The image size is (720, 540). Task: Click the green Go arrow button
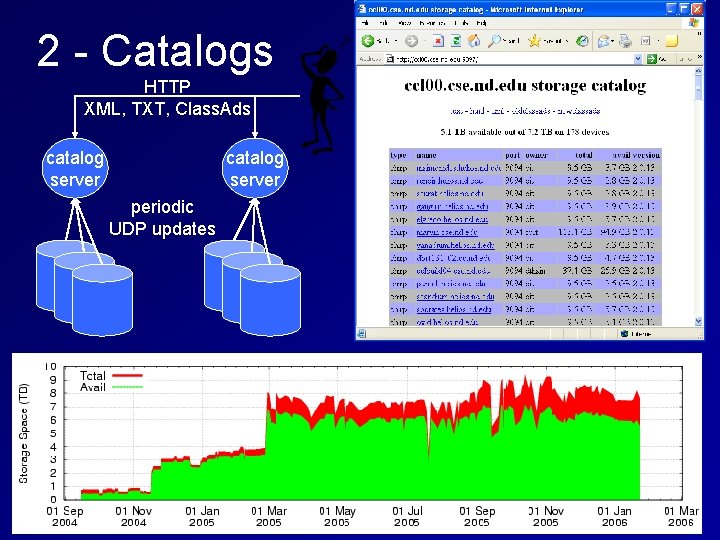click(652, 59)
